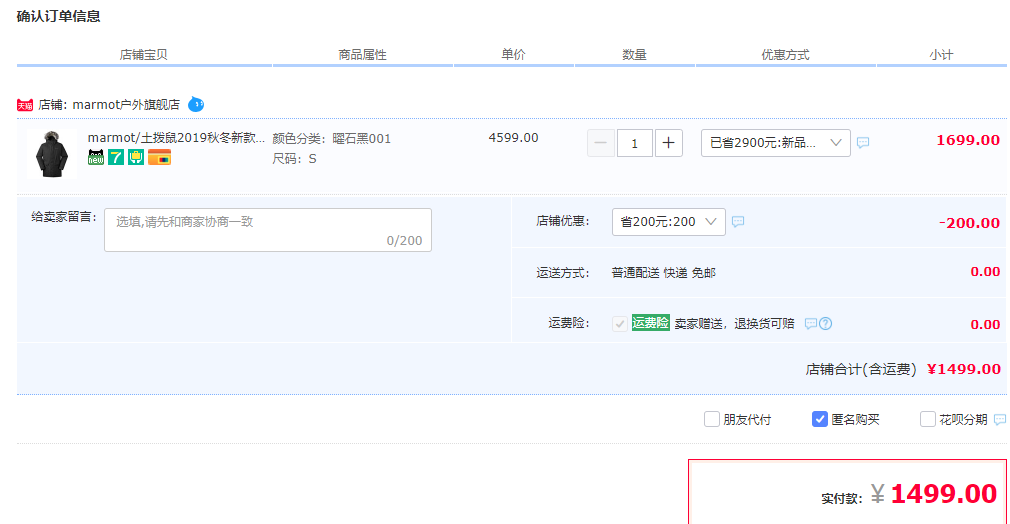Click the 实付款 amount ¥1499.00
Screen dimensions: 1010x524
pyautogui.click(x=934, y=494)
